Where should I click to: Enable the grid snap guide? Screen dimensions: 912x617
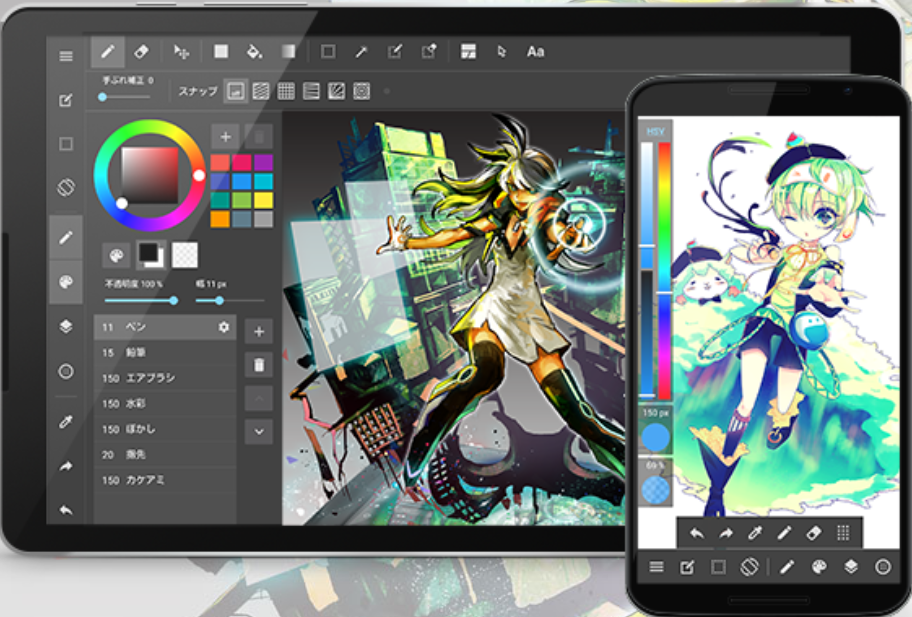point(286,91)
